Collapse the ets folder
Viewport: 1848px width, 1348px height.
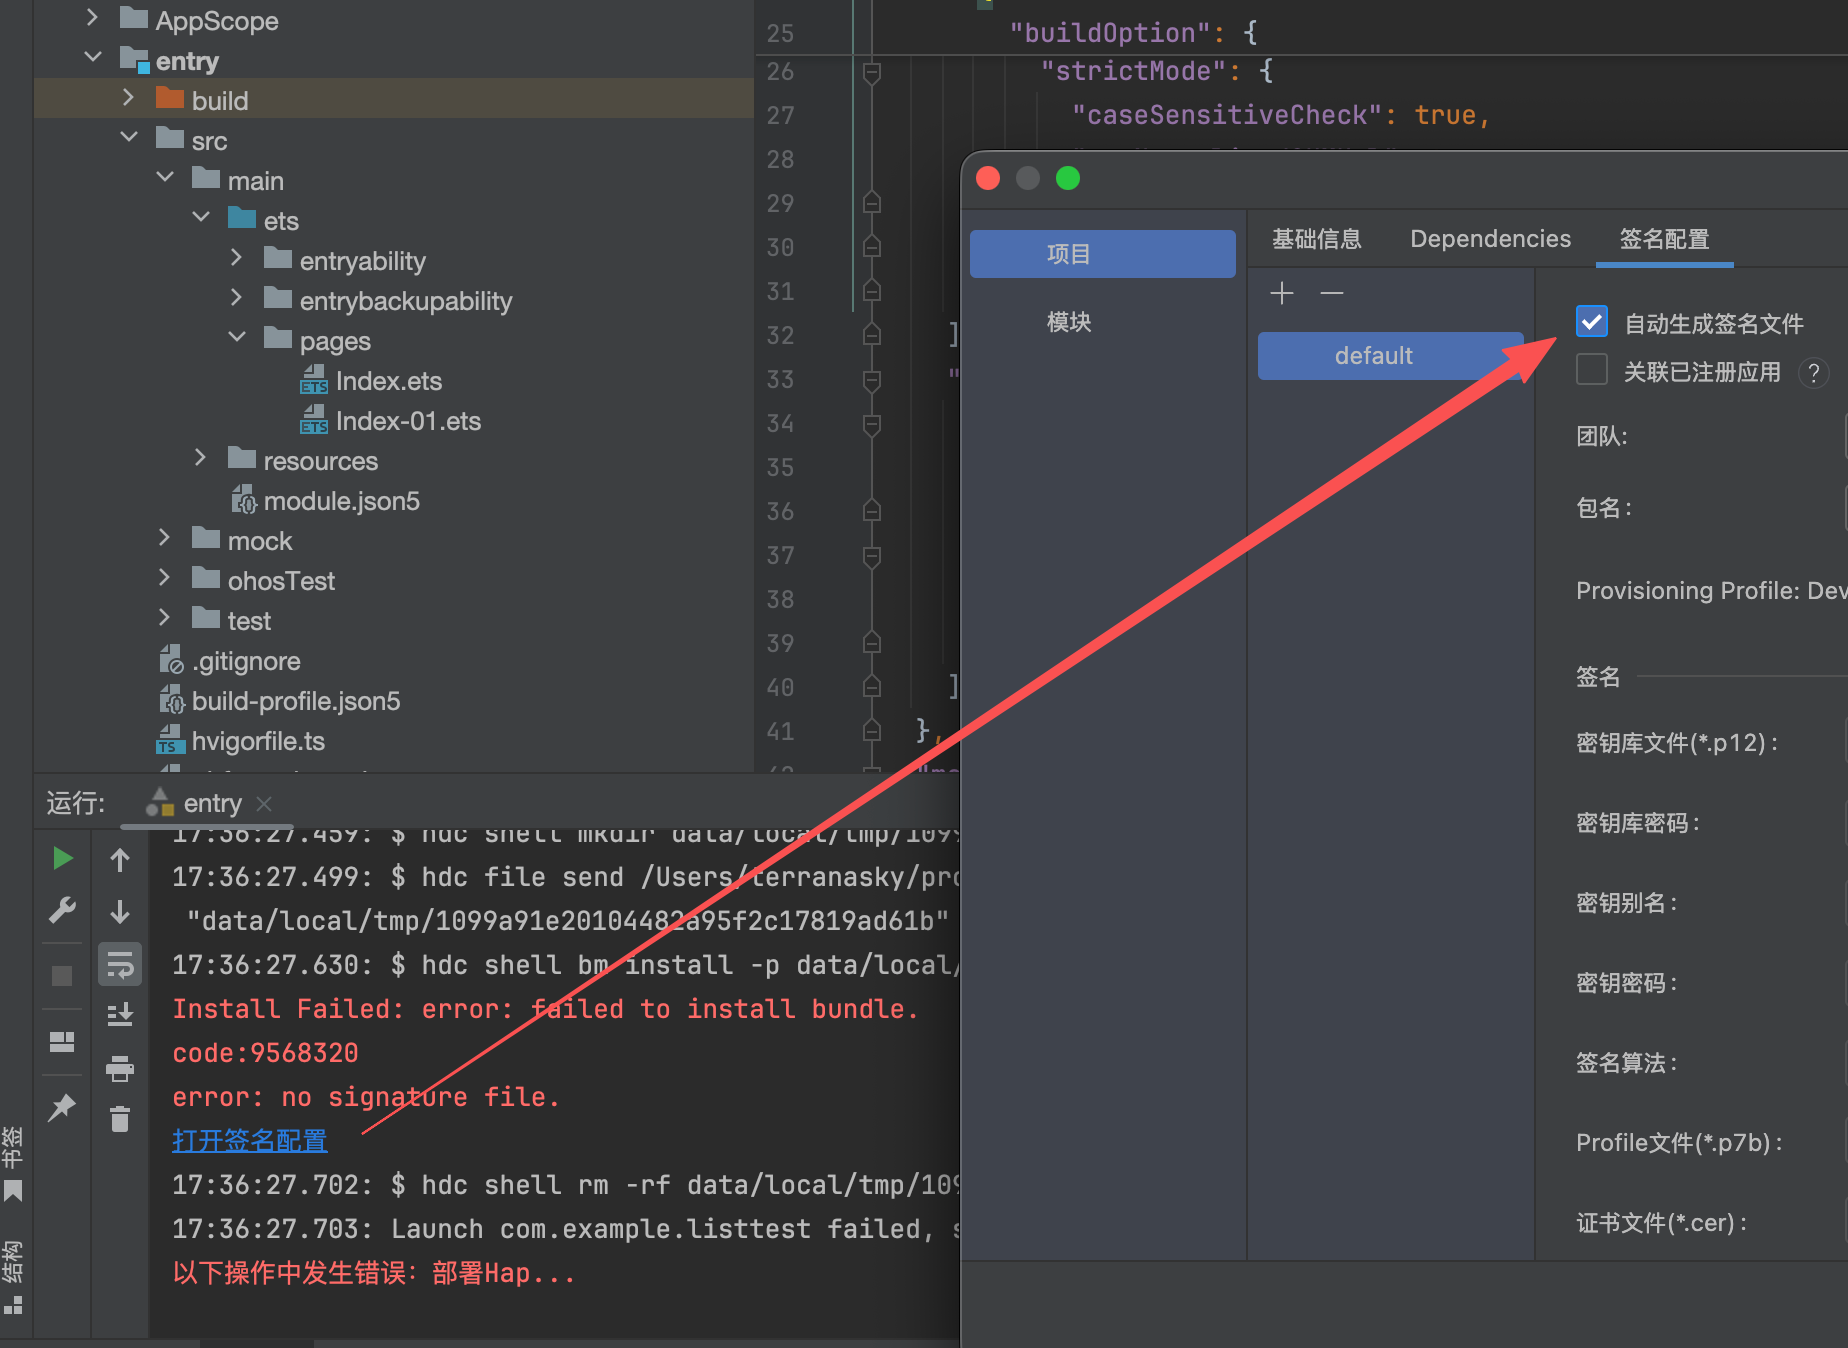[x=201, y=218]
